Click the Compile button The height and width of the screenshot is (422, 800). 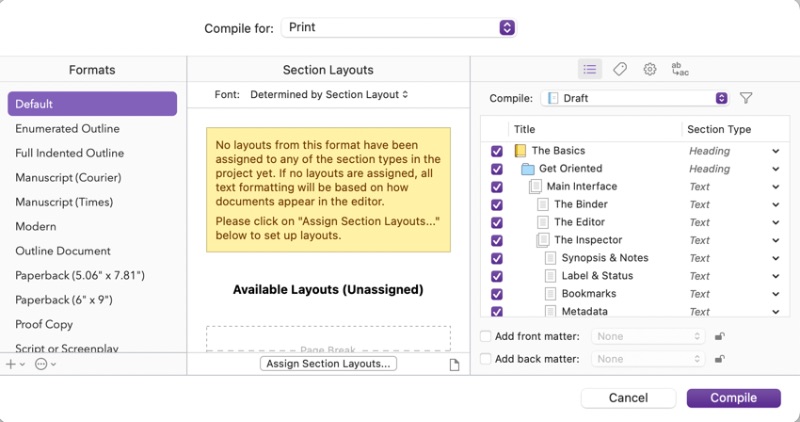pos(733,398)
